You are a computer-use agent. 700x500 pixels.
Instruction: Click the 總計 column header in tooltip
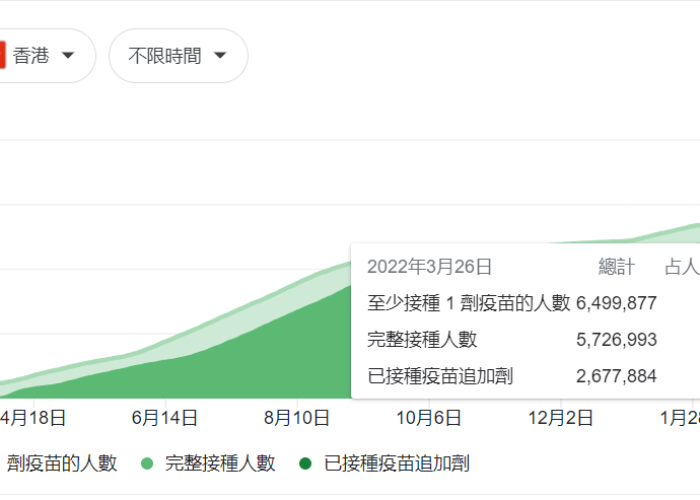617,267
